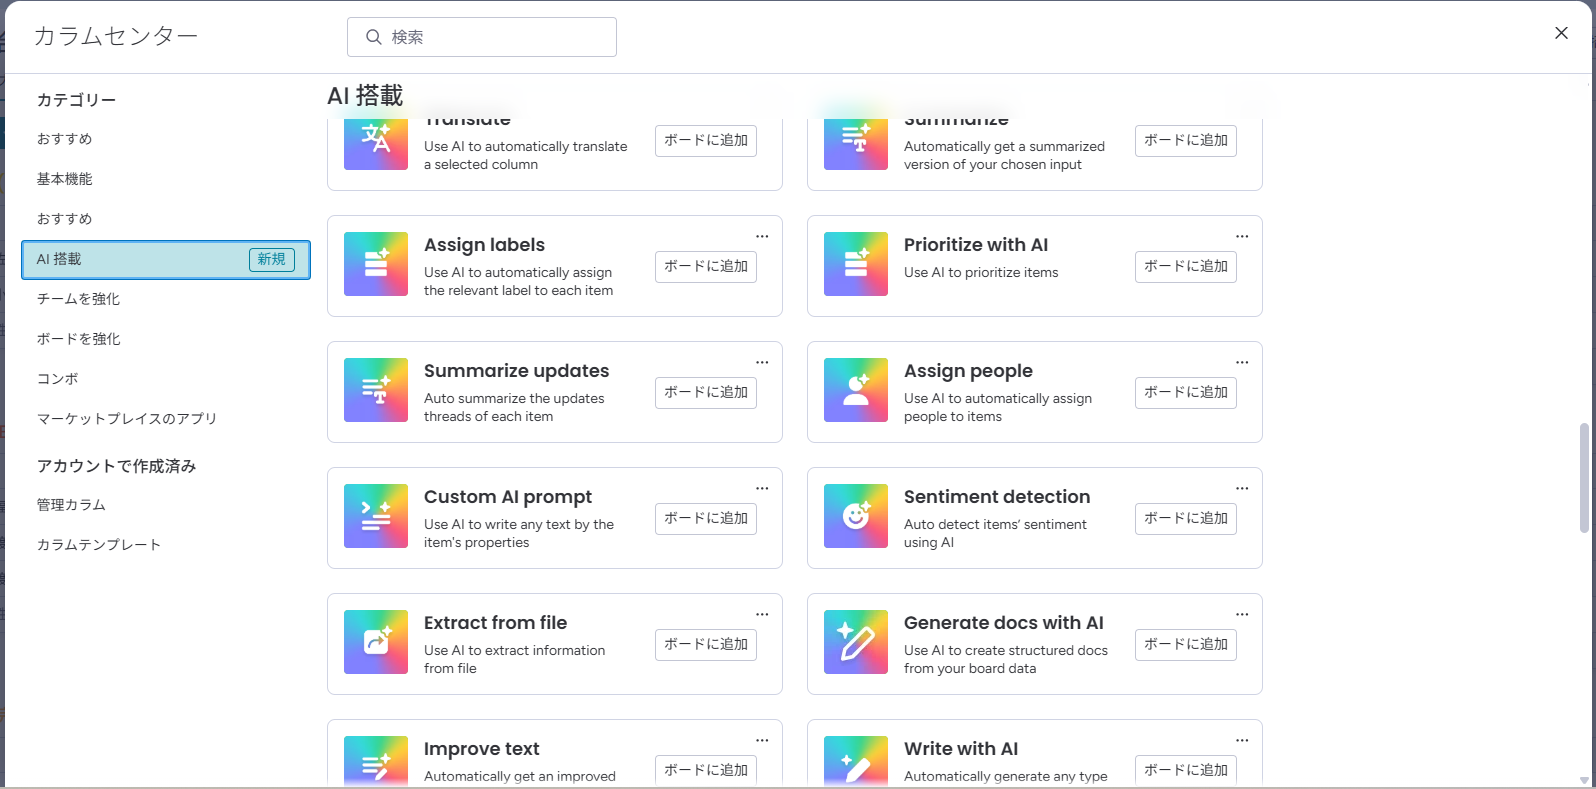Screen dimensions: 1596x789
Task: Click the Custom AI prompt icon
Action: coord(376,516)
